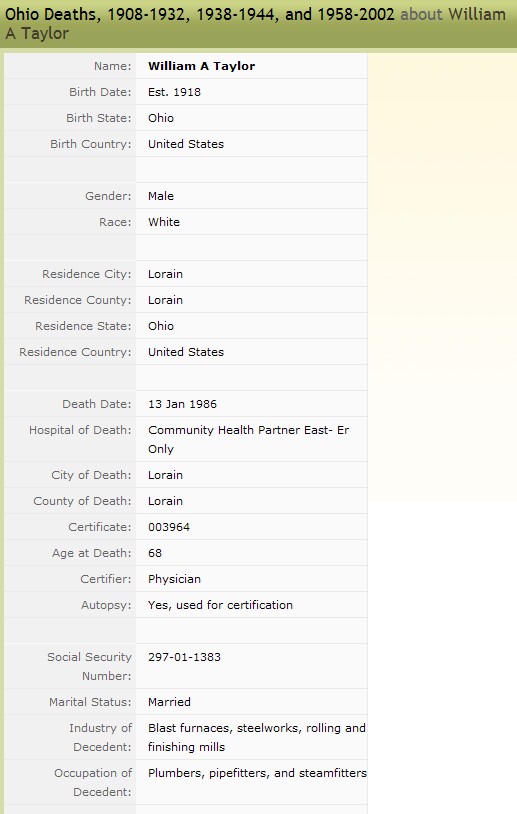Click the birth date value Est. 1918
Viewport: 517px width, 814px height.
point(174,92)
